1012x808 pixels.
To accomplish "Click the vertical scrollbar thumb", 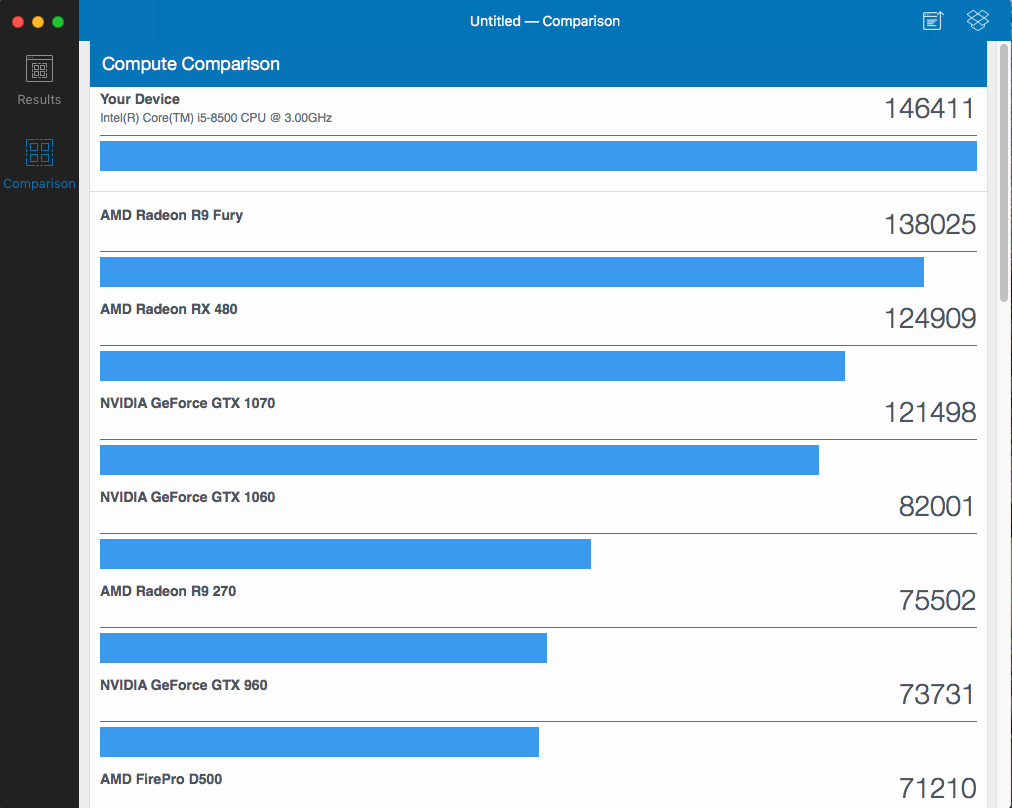I will click(x=1004, y=172).
